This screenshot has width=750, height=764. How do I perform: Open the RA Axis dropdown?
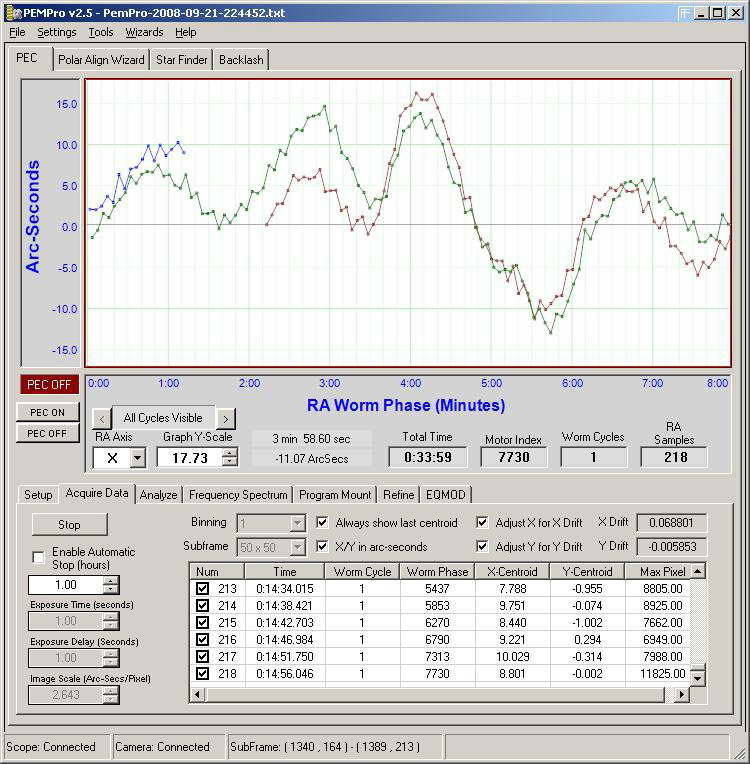(138, 458)
